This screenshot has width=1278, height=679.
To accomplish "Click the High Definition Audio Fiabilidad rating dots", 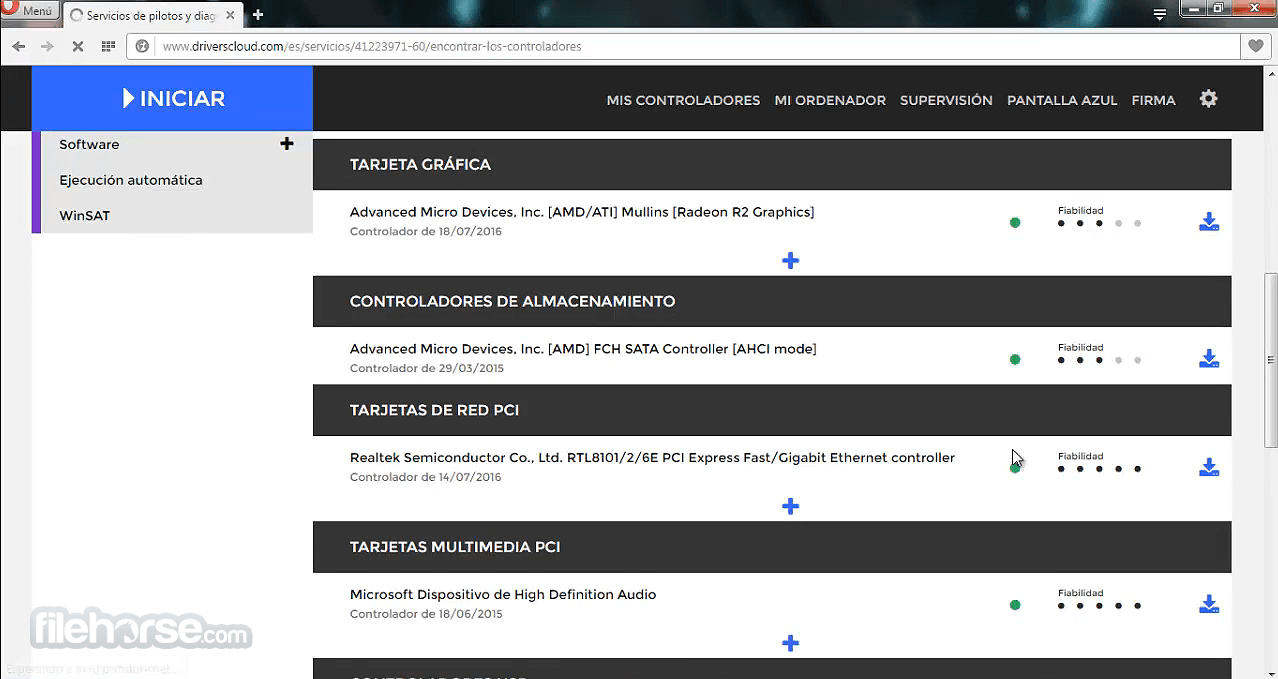I will pos(1099,605).
